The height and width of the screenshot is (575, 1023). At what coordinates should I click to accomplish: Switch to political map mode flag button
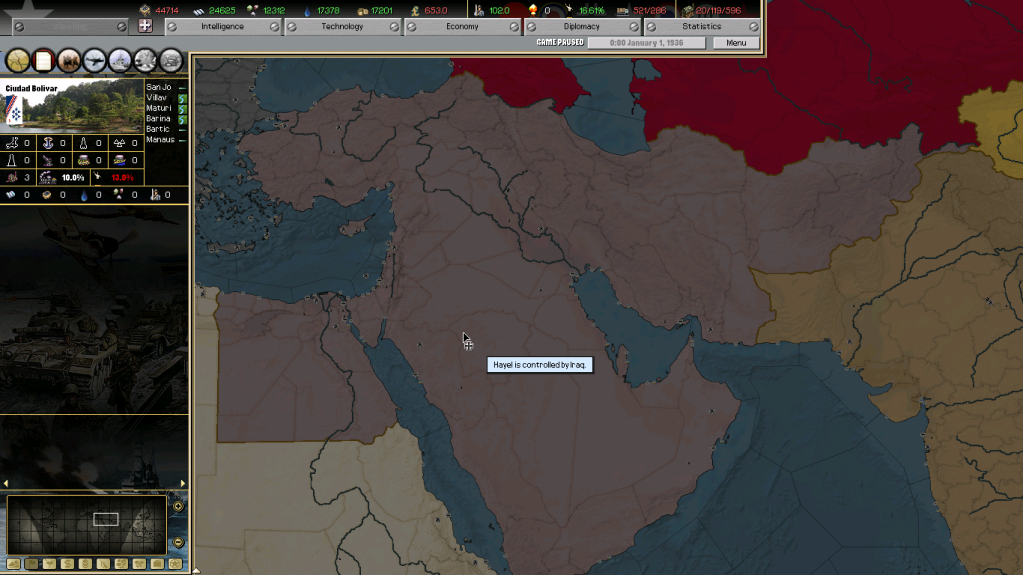point(31,564)
